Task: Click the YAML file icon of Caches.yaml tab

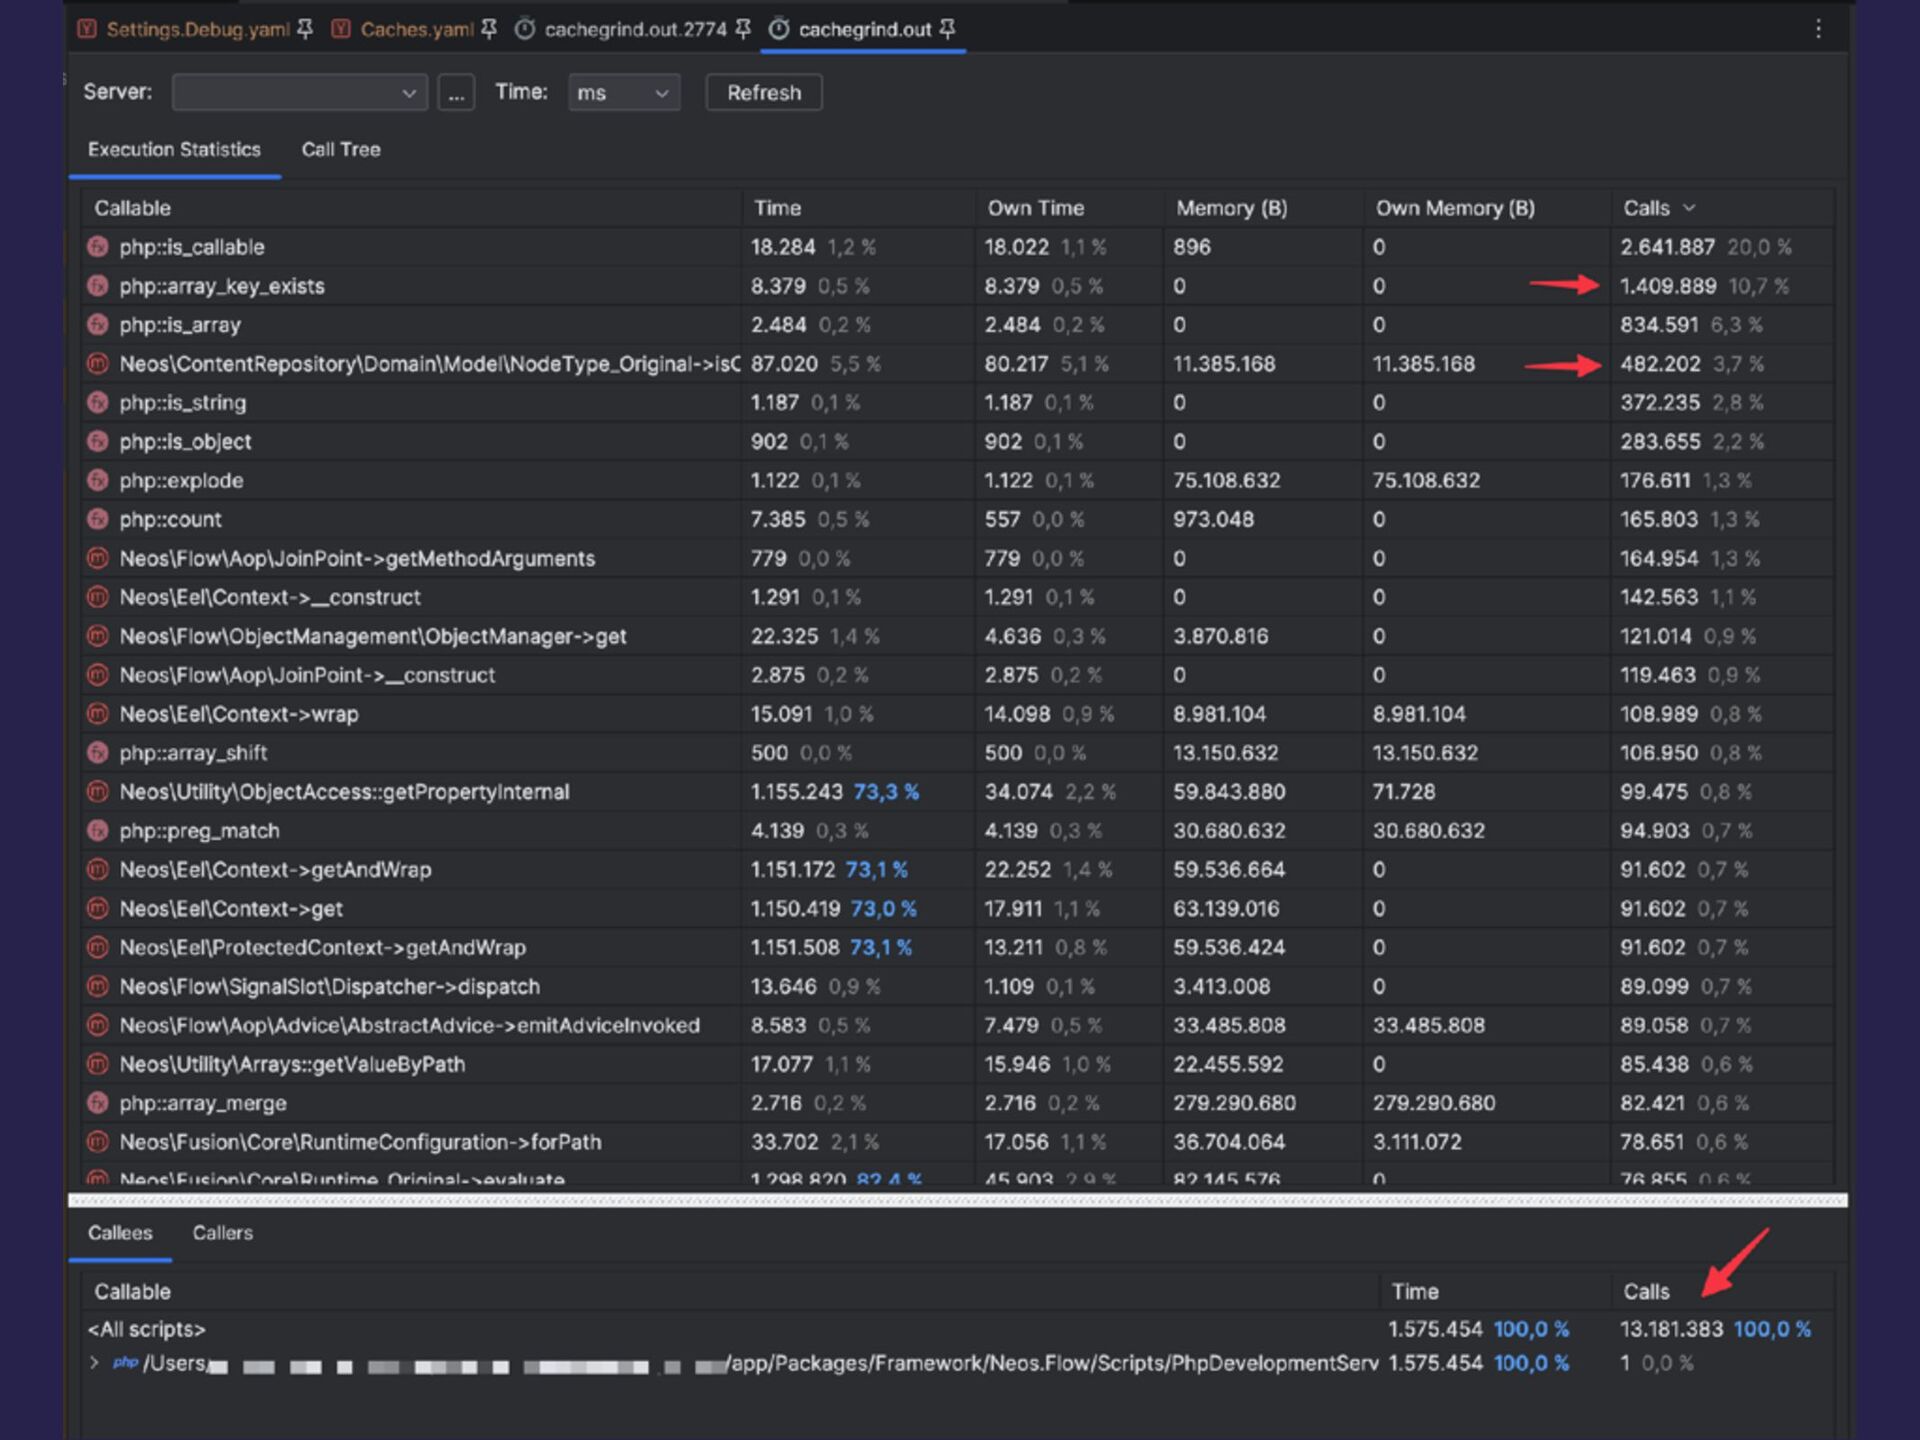Action: 341,30
